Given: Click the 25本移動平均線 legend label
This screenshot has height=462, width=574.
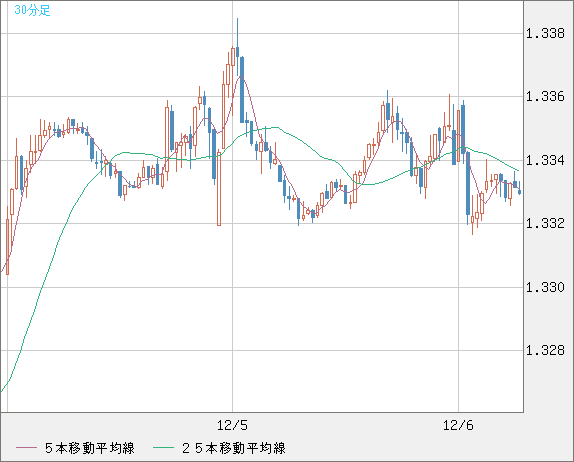Looking at the screenshot, I should 234,448.
